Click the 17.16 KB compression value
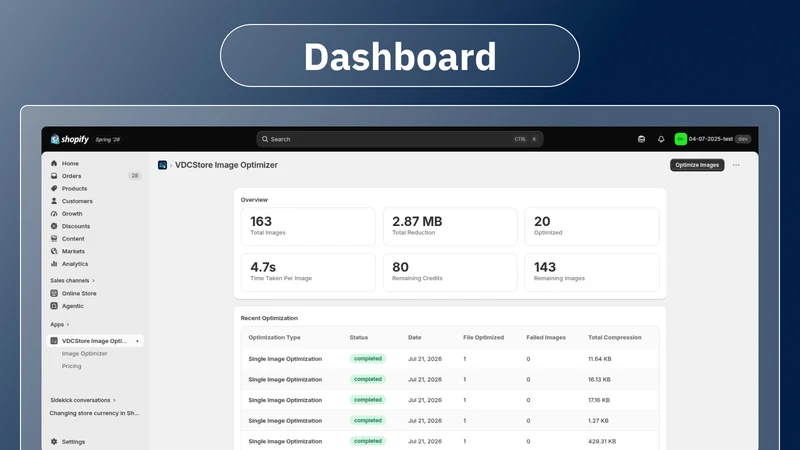This screenshot has width=800, height=450. [599, 400]
